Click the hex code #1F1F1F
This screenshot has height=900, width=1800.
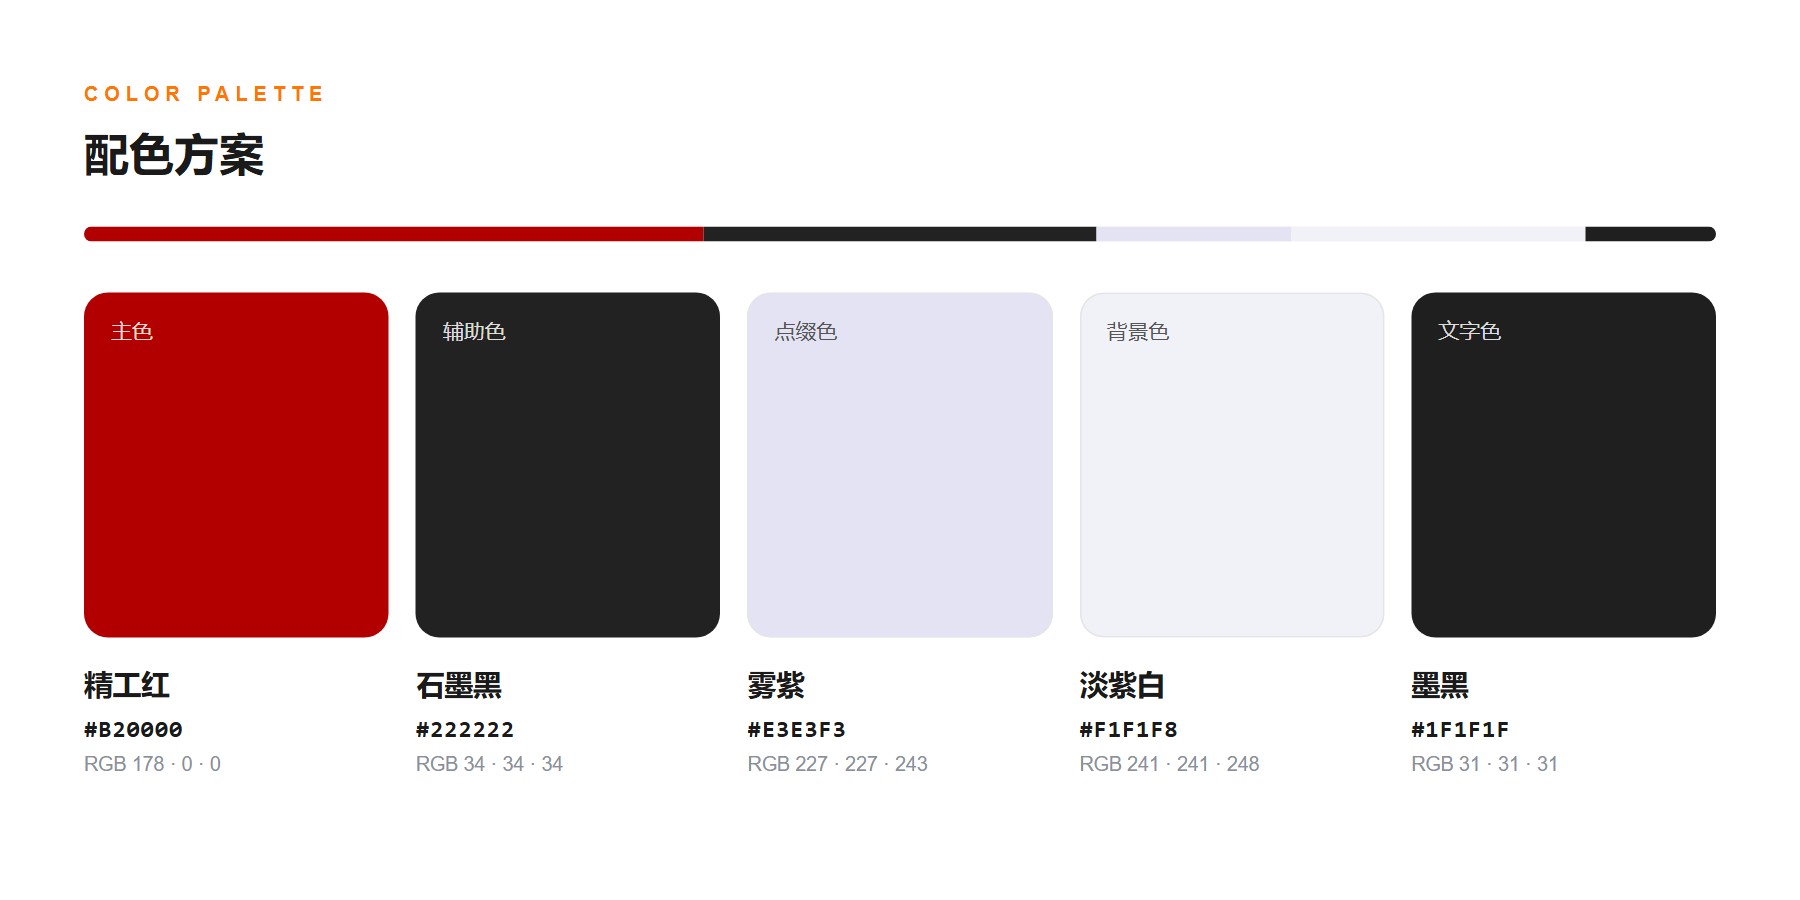(1461, 730)
